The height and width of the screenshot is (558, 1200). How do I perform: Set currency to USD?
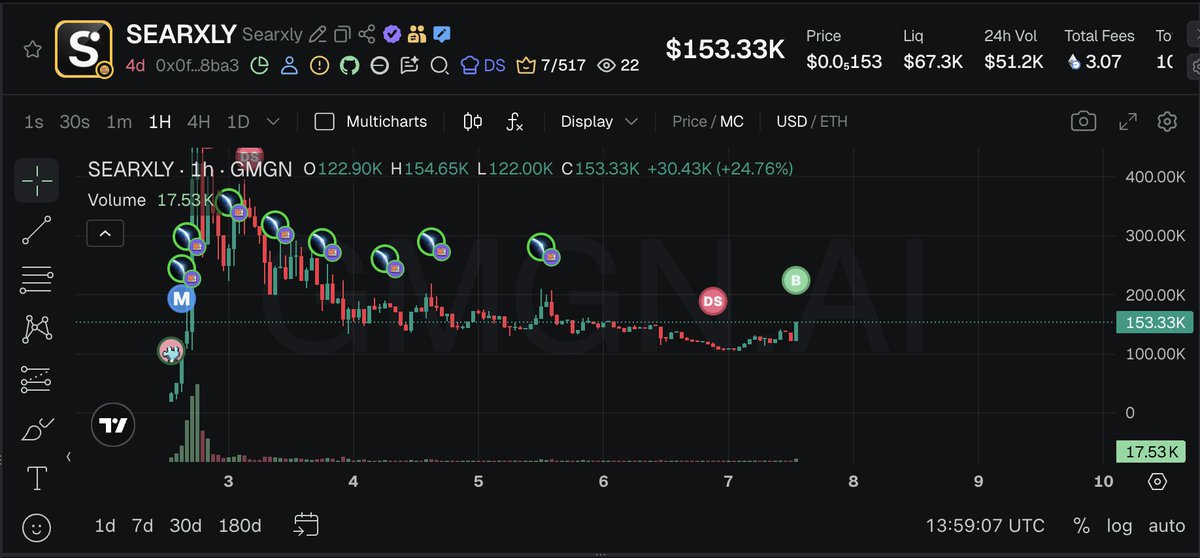click(x=791, y=122)
